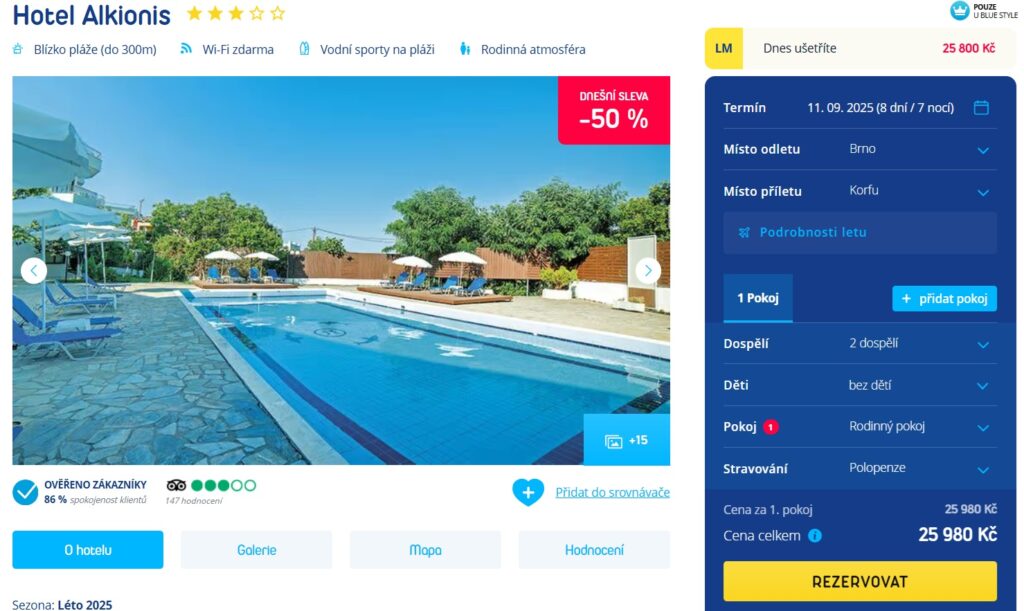Open the Dospělí 2 dospělí dropdown

tap(859, 343)
